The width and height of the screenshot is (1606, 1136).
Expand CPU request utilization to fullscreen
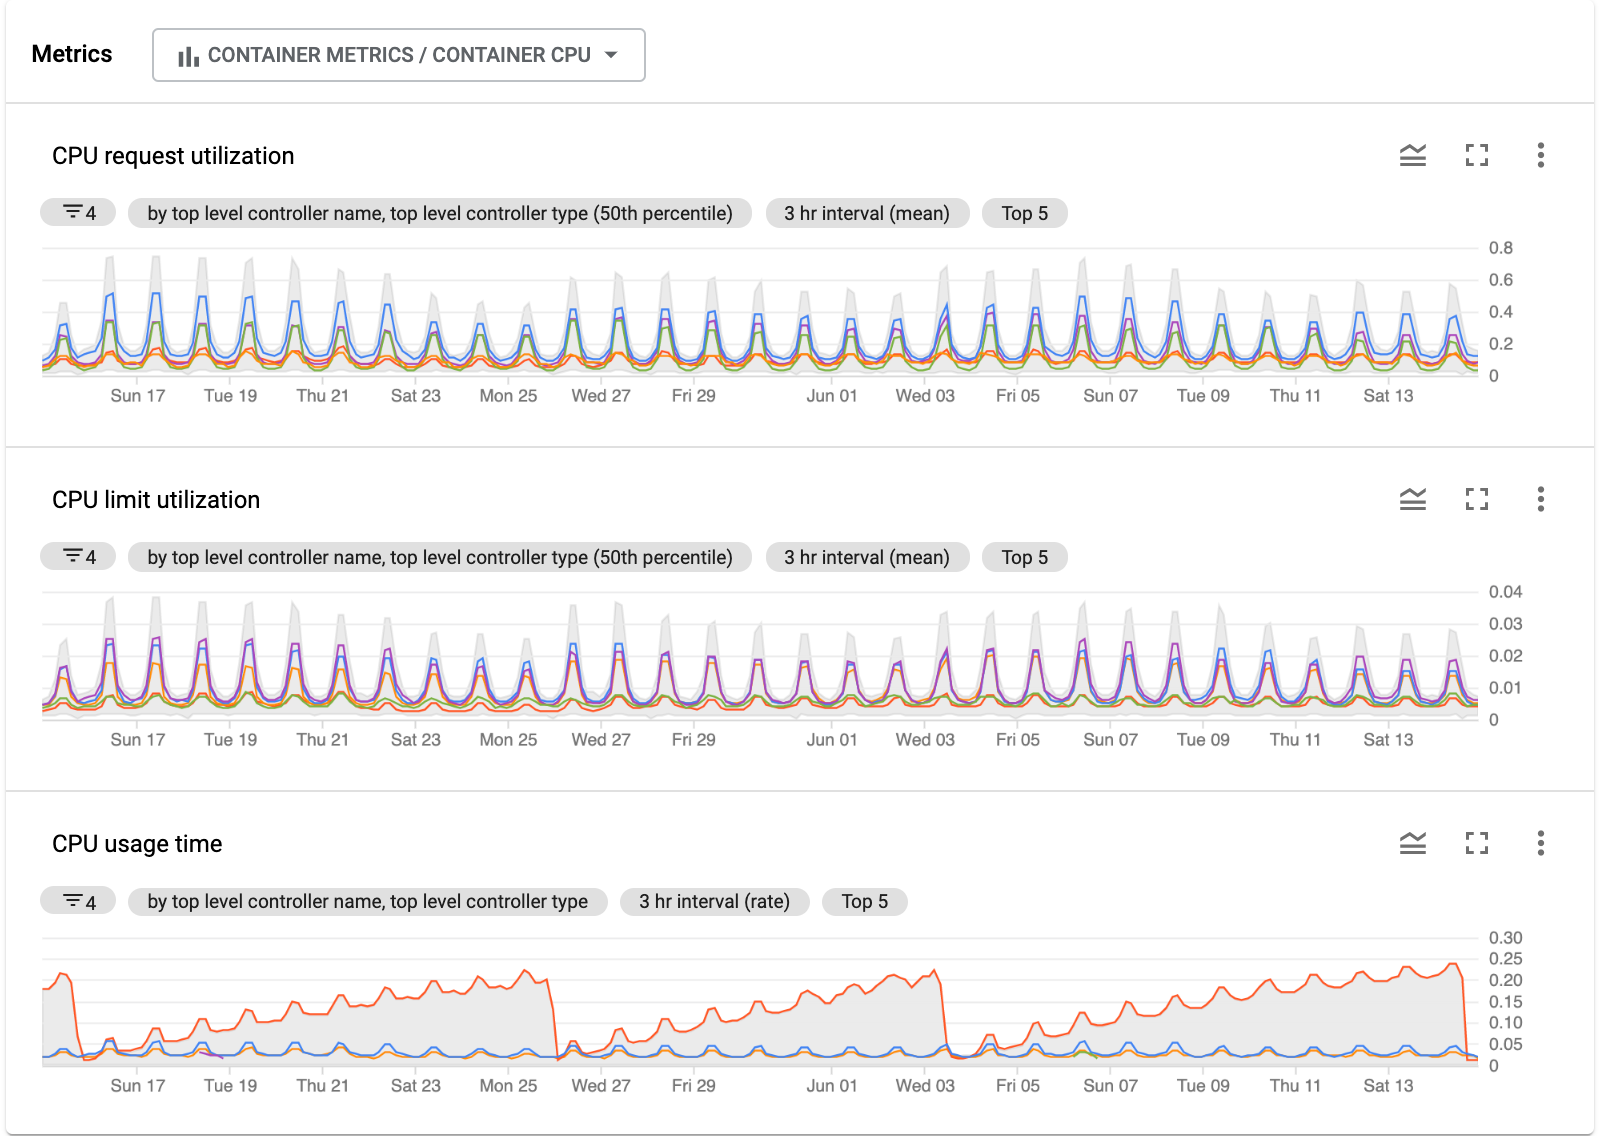coord(1477,156)
